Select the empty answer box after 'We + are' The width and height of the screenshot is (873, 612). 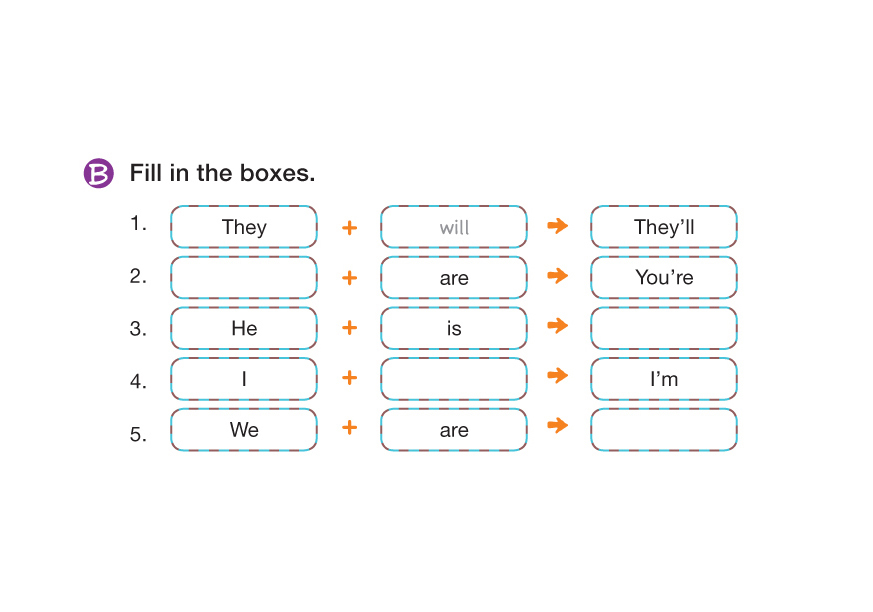(664, 429)
